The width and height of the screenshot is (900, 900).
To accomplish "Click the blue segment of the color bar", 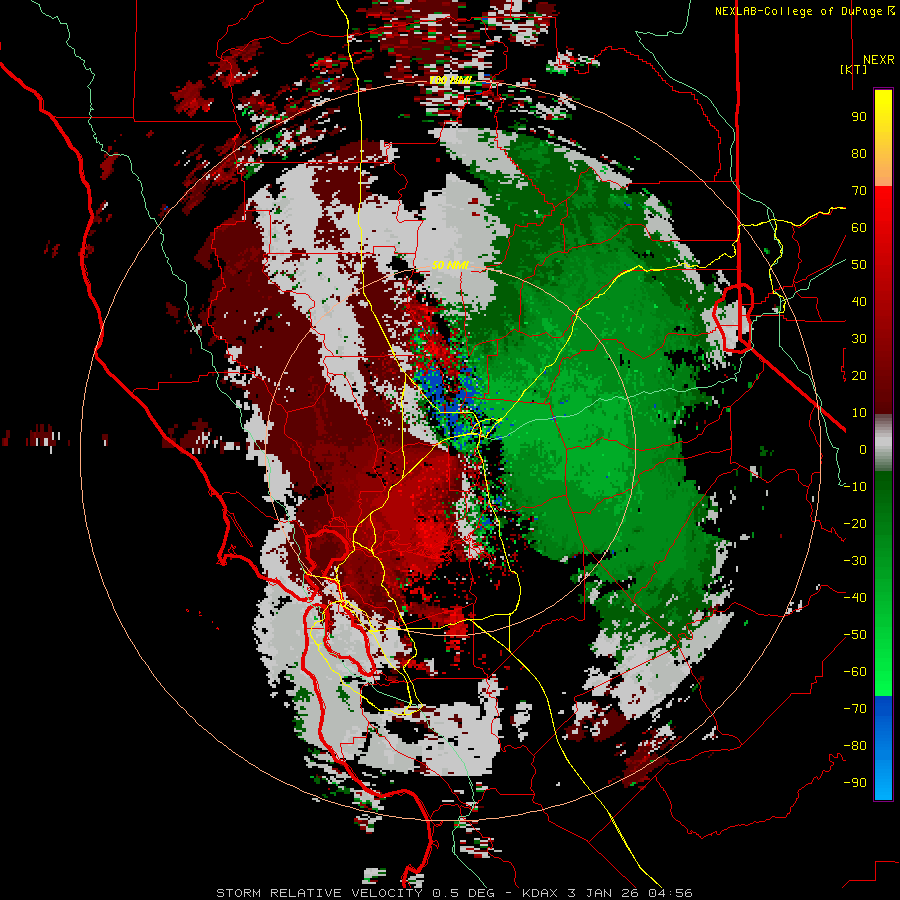I will [883, 748].
